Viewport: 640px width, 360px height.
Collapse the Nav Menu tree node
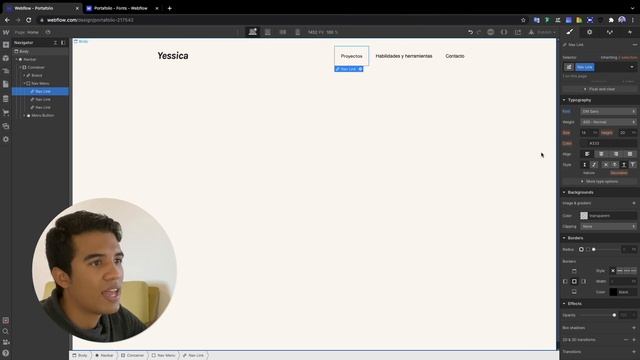coord(24,83)
